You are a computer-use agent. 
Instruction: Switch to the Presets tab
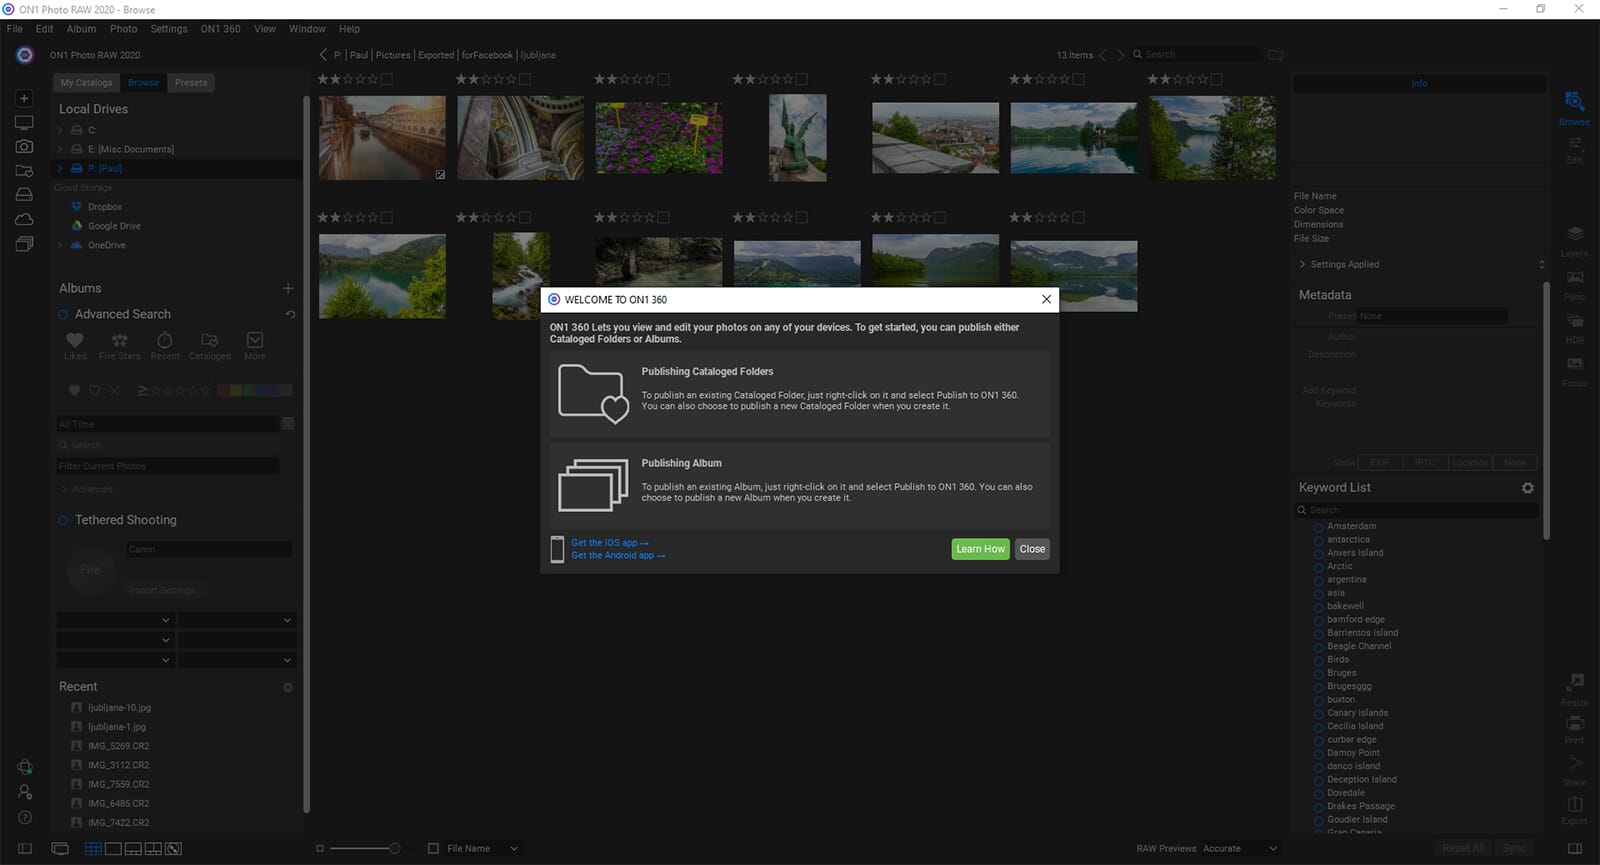click(191, 83)
